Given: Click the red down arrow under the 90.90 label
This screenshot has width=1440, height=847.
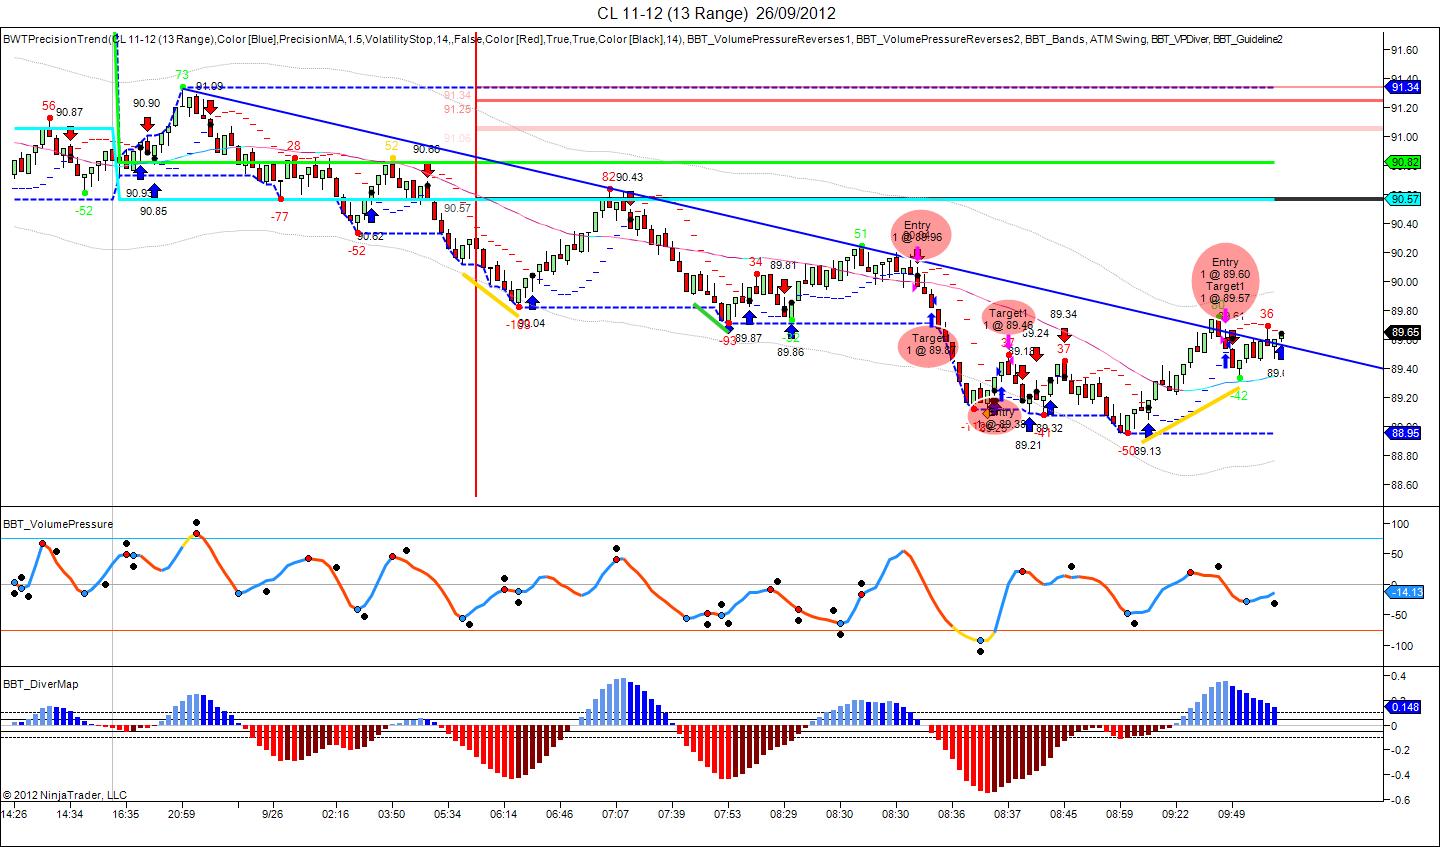Looking at the screenshot, I should coord(147,124).
